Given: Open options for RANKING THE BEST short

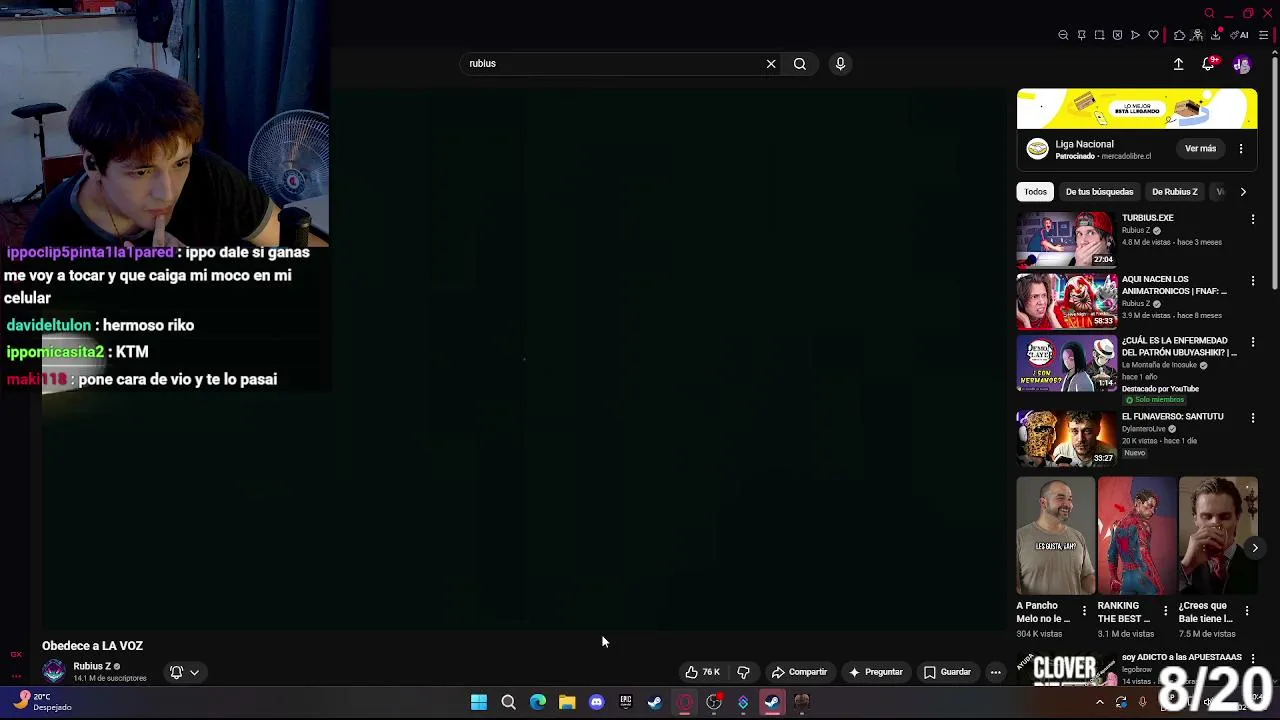Looking at the screenshot, I should point(1165,610).
